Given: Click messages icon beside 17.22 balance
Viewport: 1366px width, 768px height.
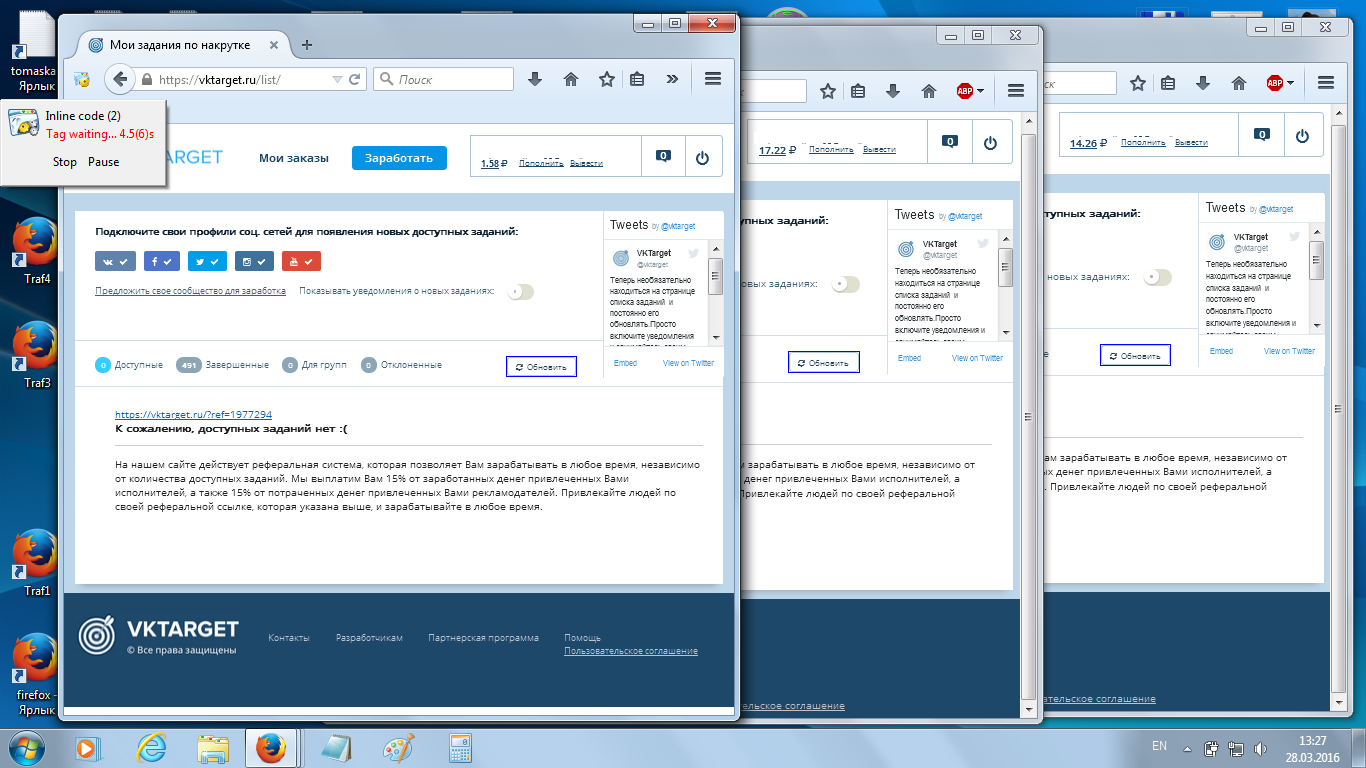Looking at the screenshot, I should point(950,142).
